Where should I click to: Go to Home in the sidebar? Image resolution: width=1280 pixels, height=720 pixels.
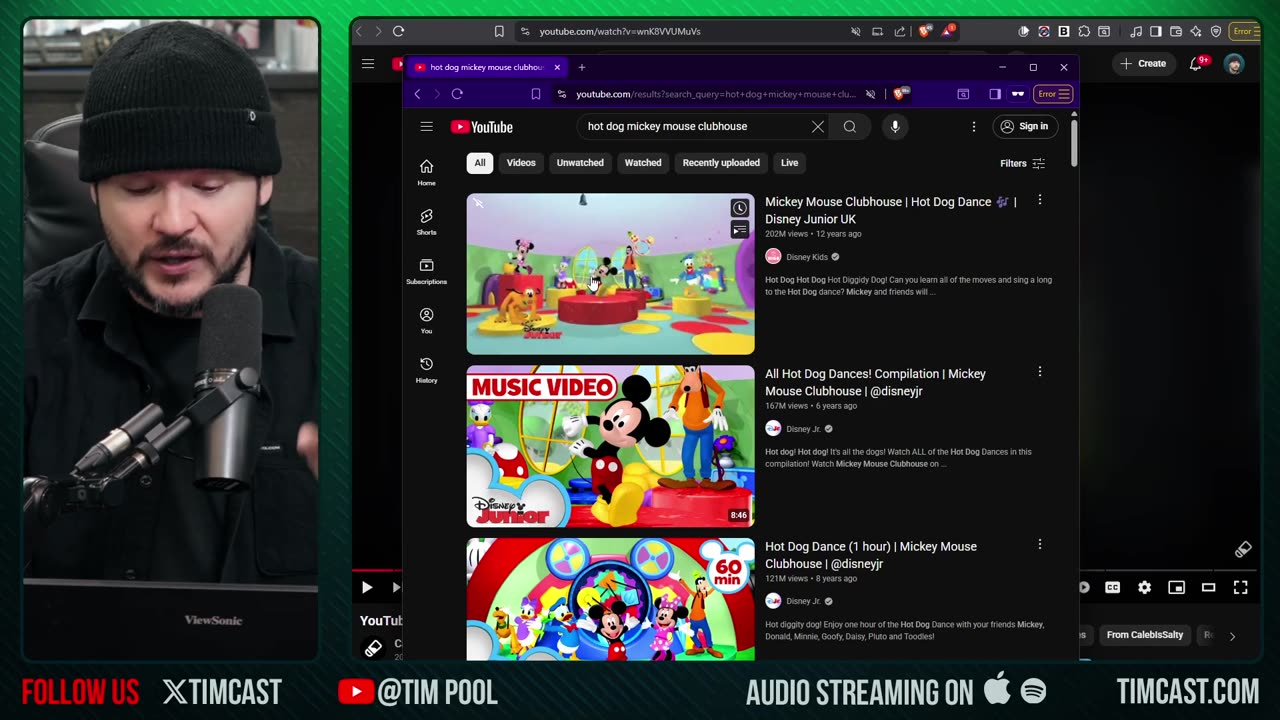(426, 172)
